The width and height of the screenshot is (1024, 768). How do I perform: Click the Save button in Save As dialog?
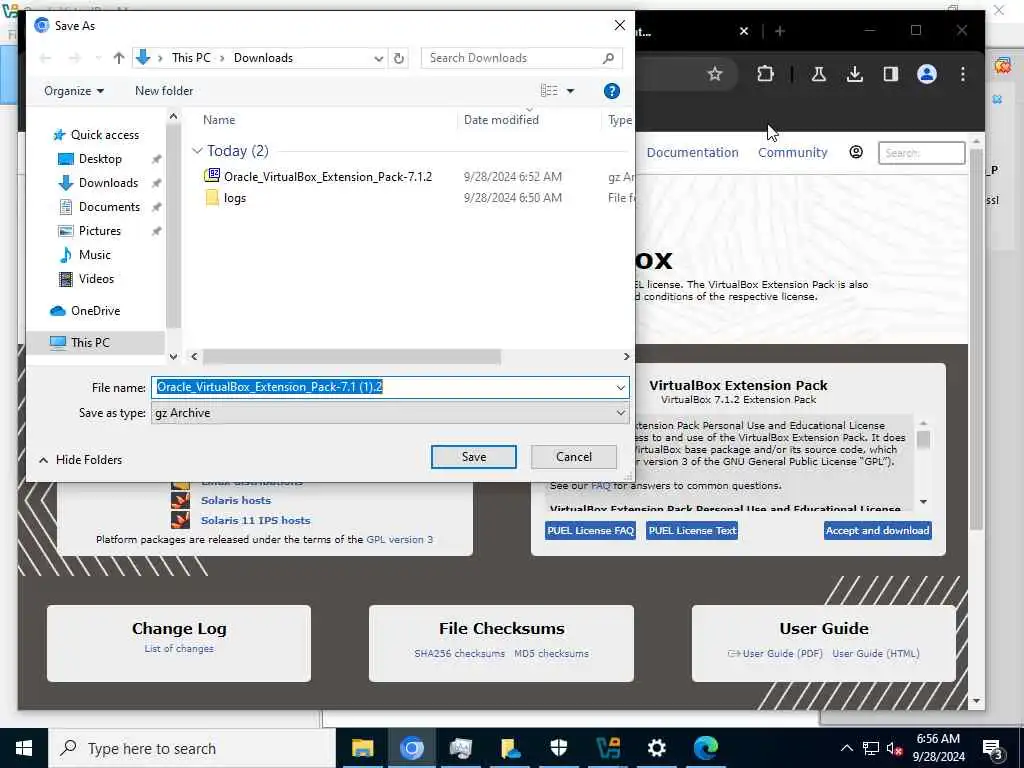[473, 457]
